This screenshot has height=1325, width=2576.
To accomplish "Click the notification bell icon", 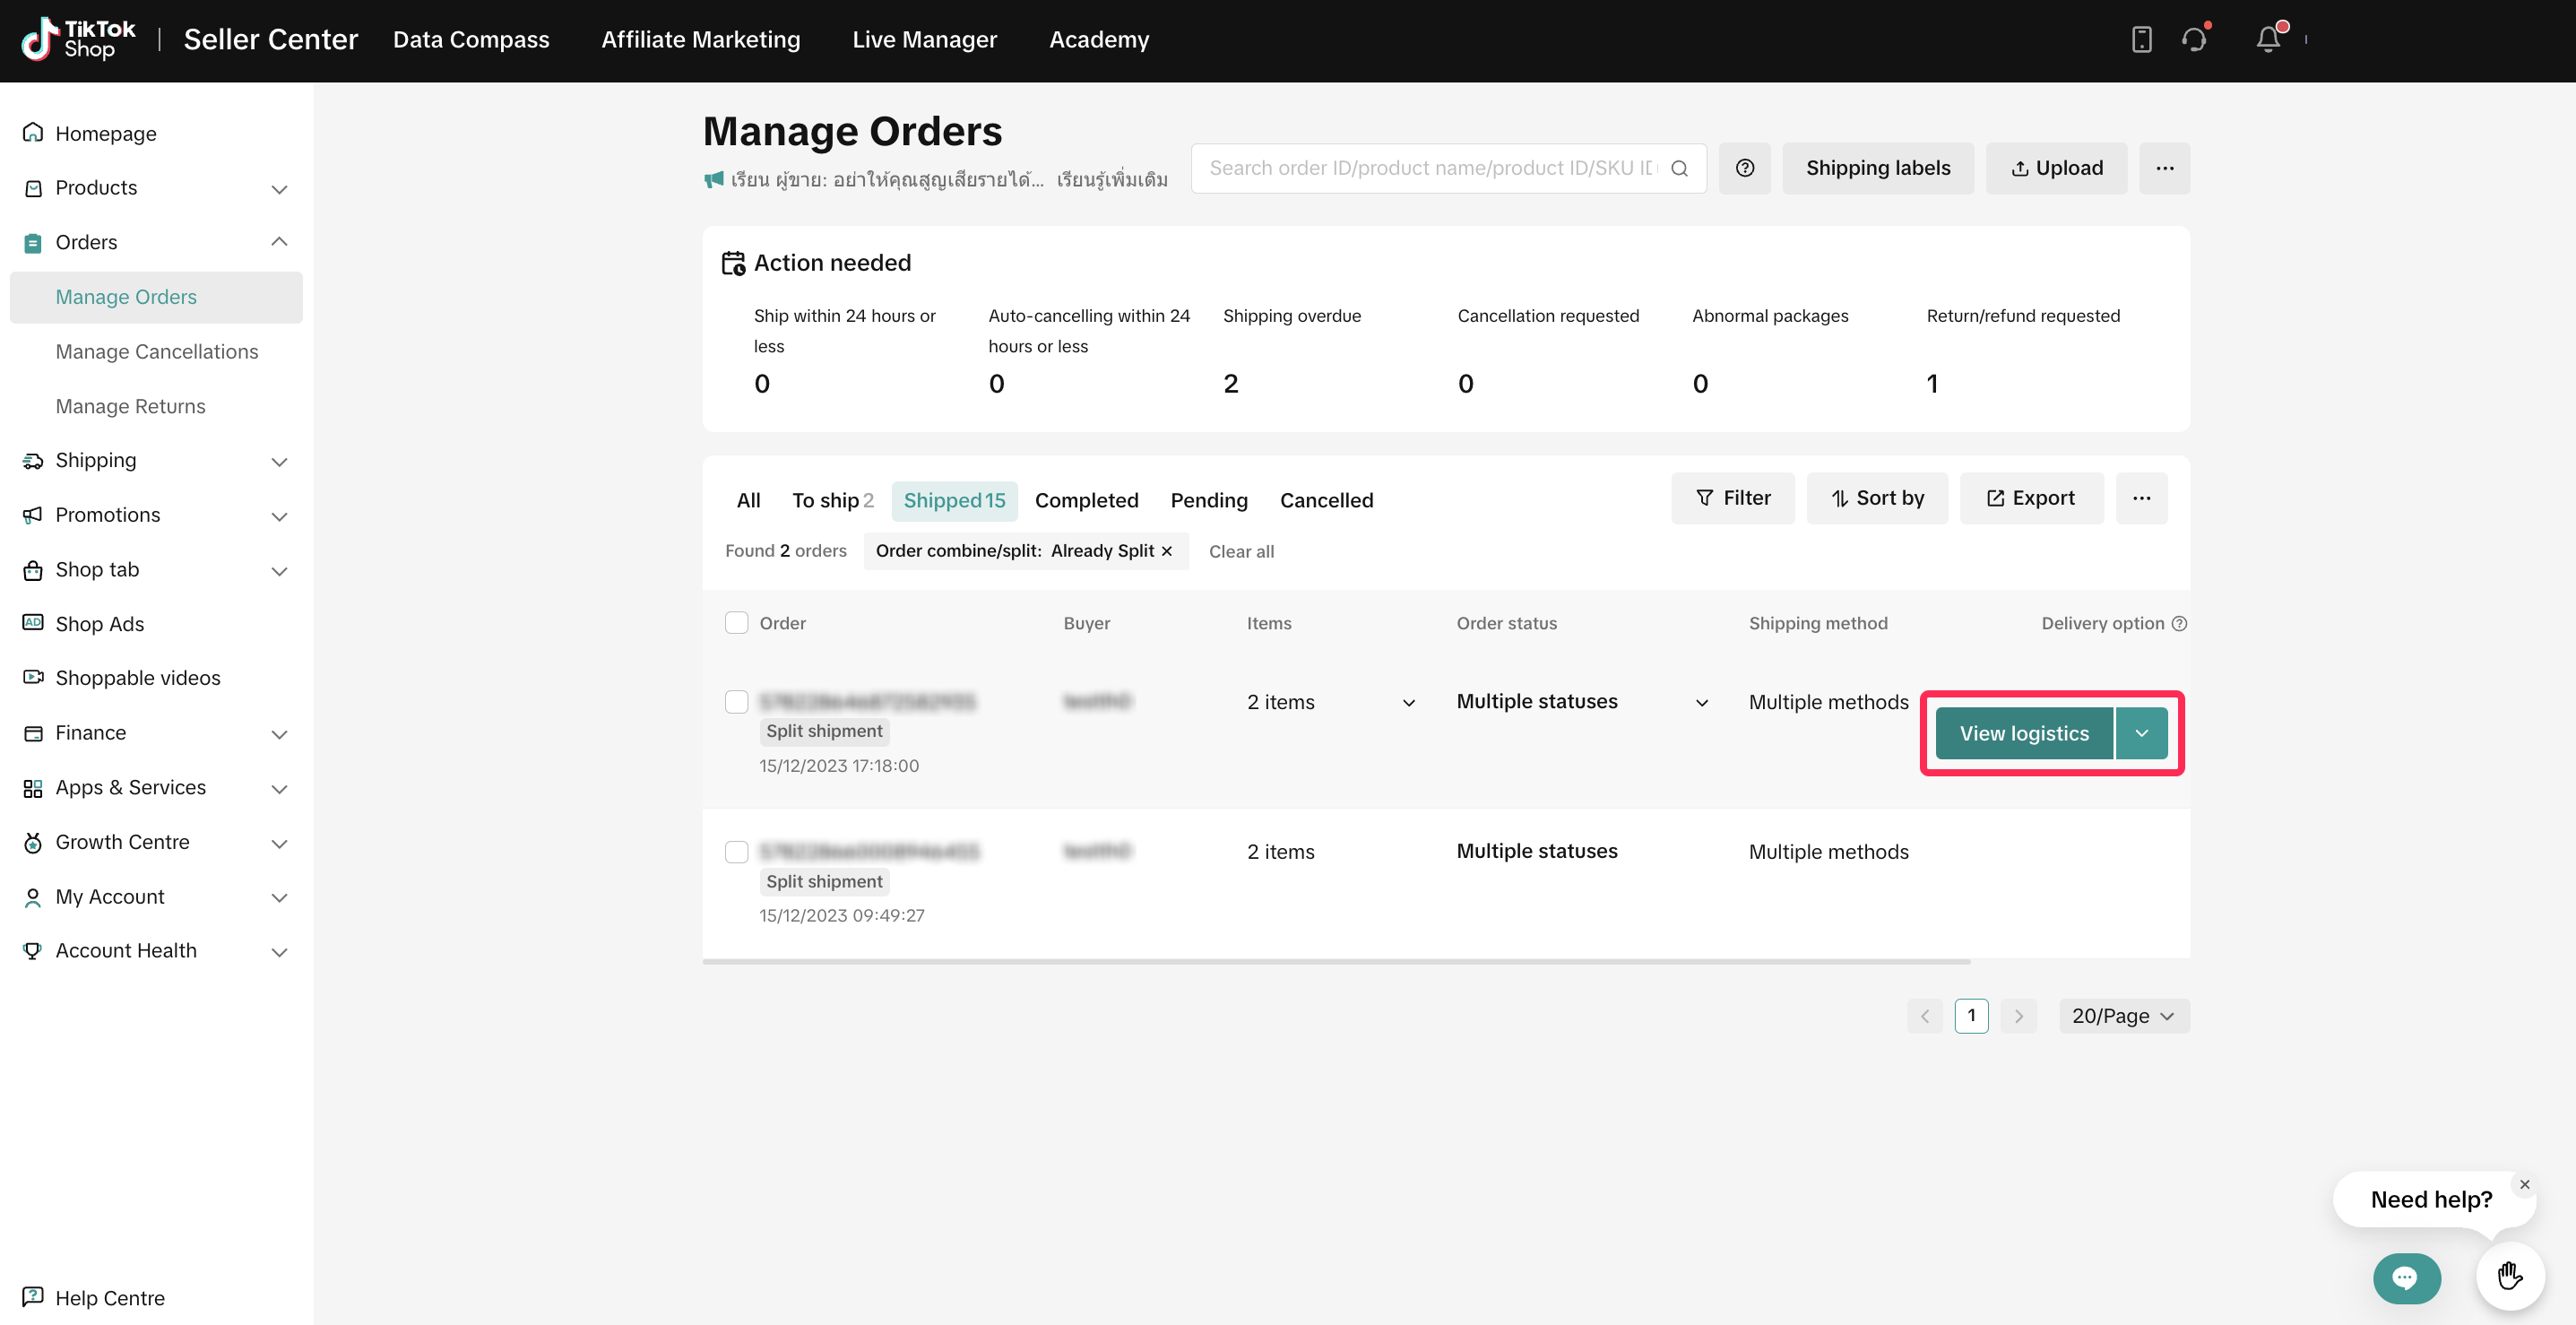I will (x=2267, y=39).
